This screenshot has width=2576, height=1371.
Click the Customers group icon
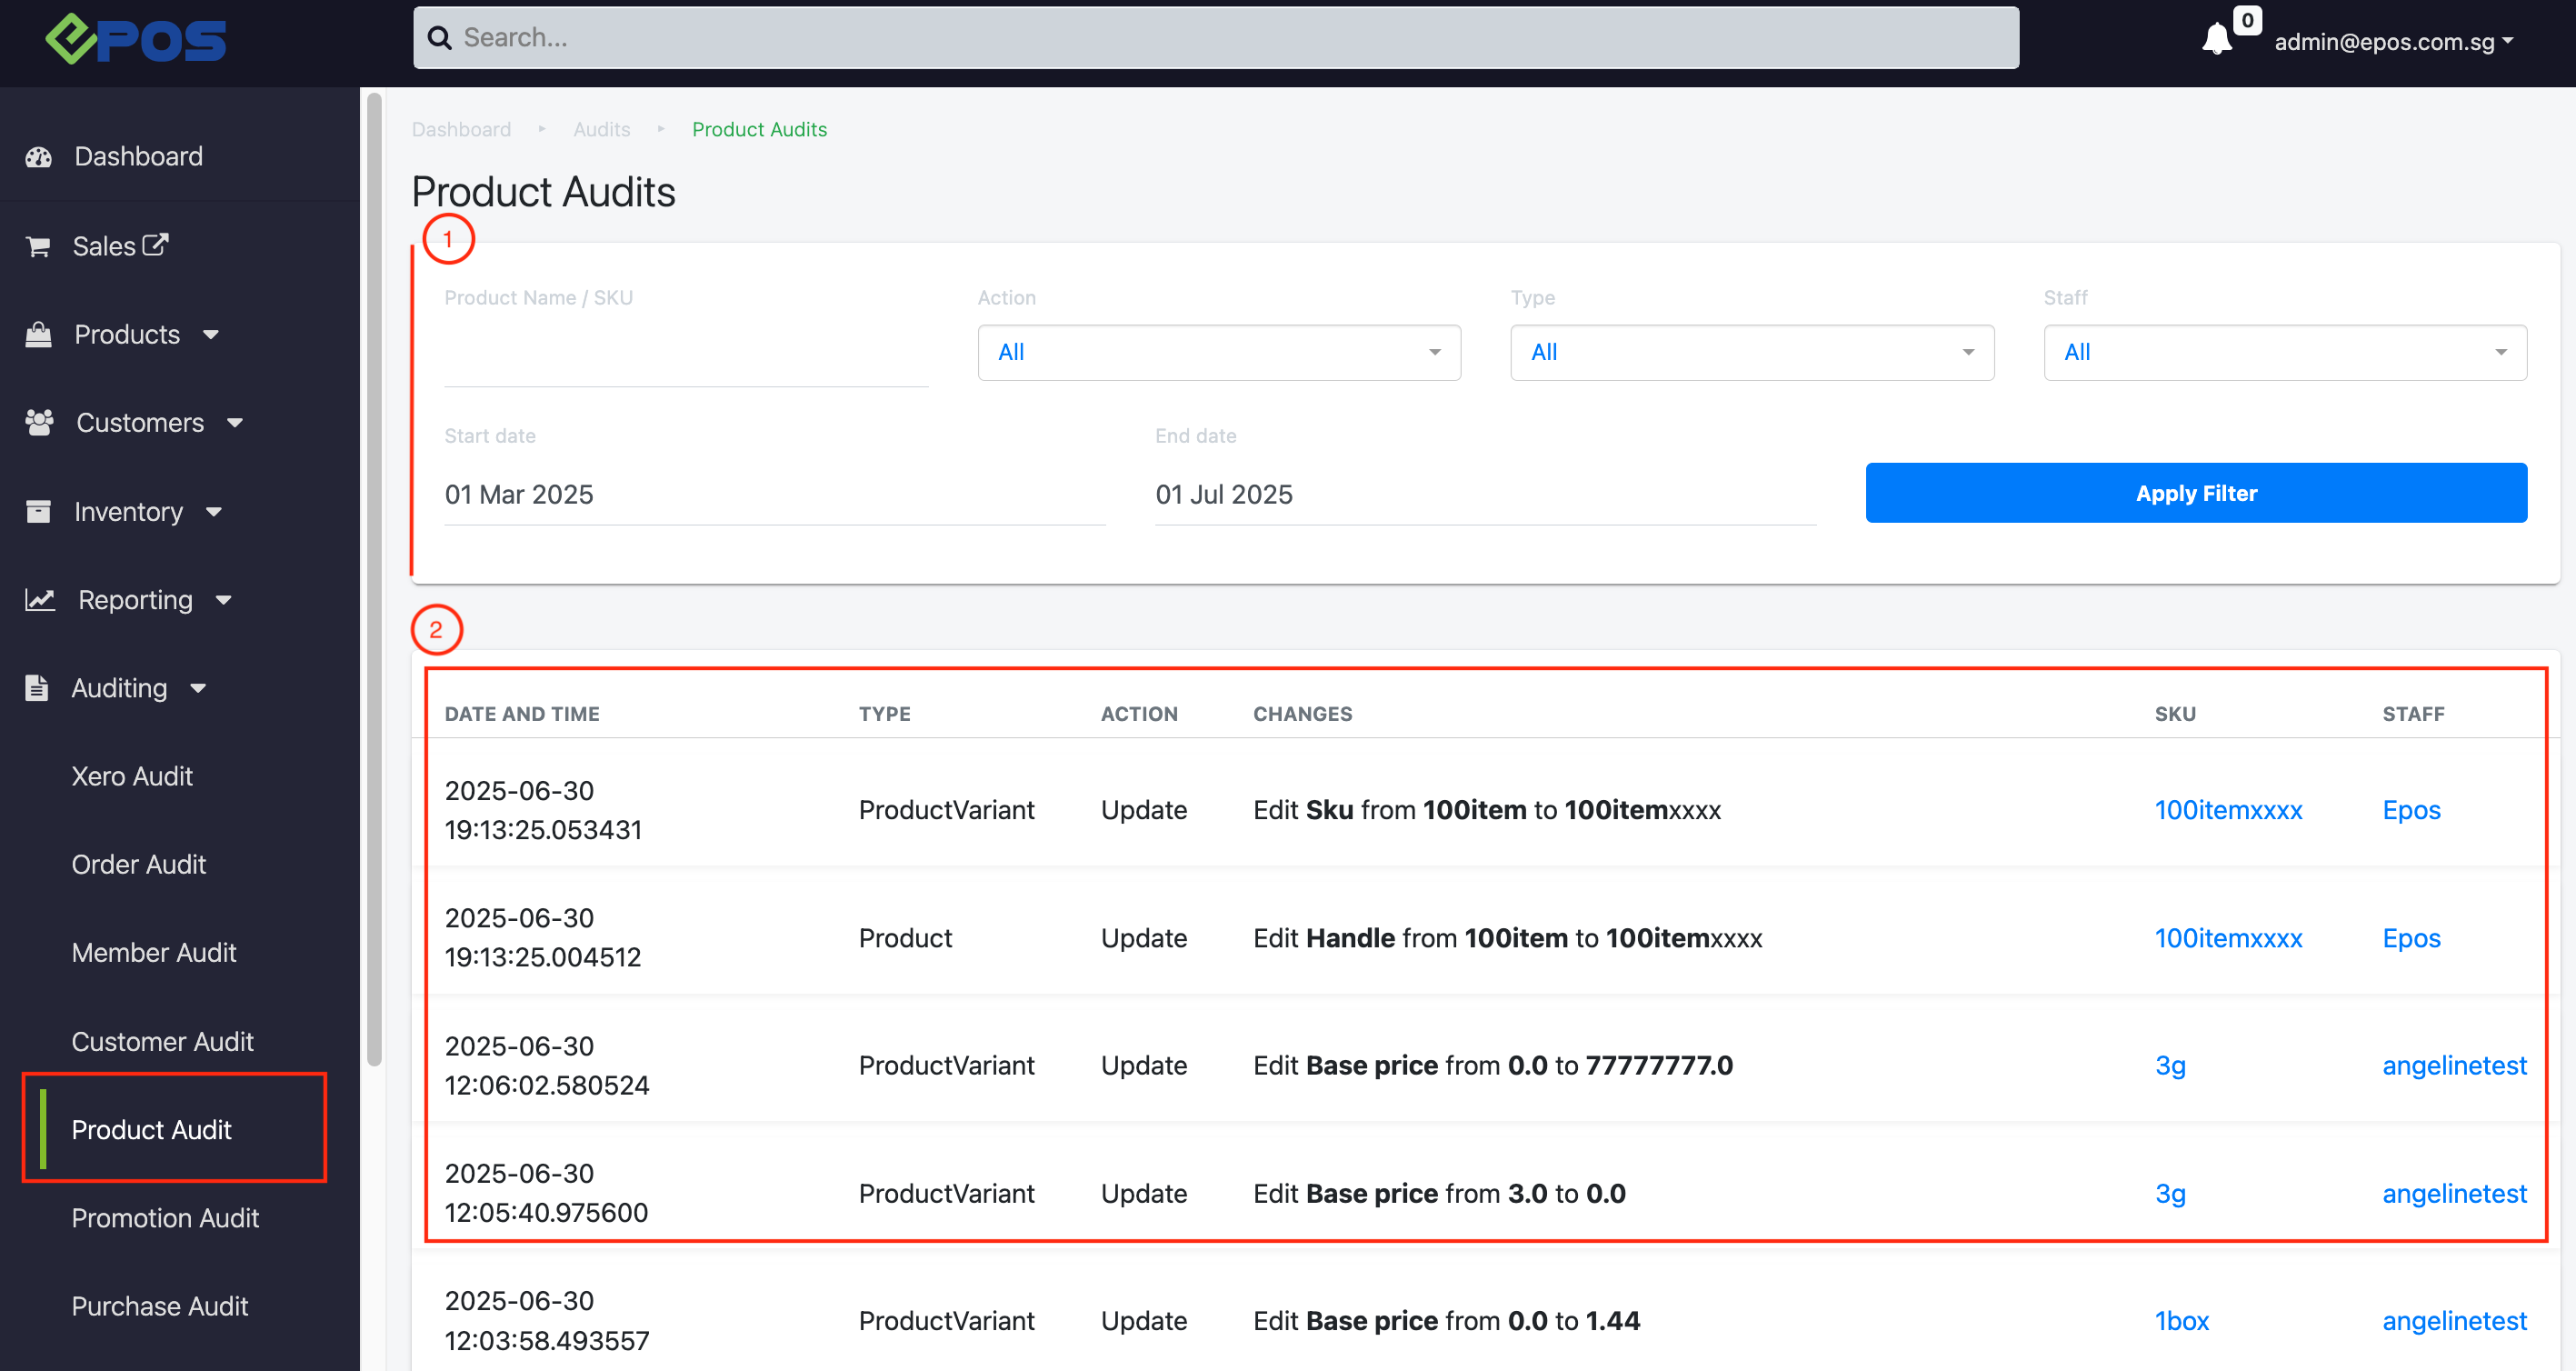pos(39,423)
